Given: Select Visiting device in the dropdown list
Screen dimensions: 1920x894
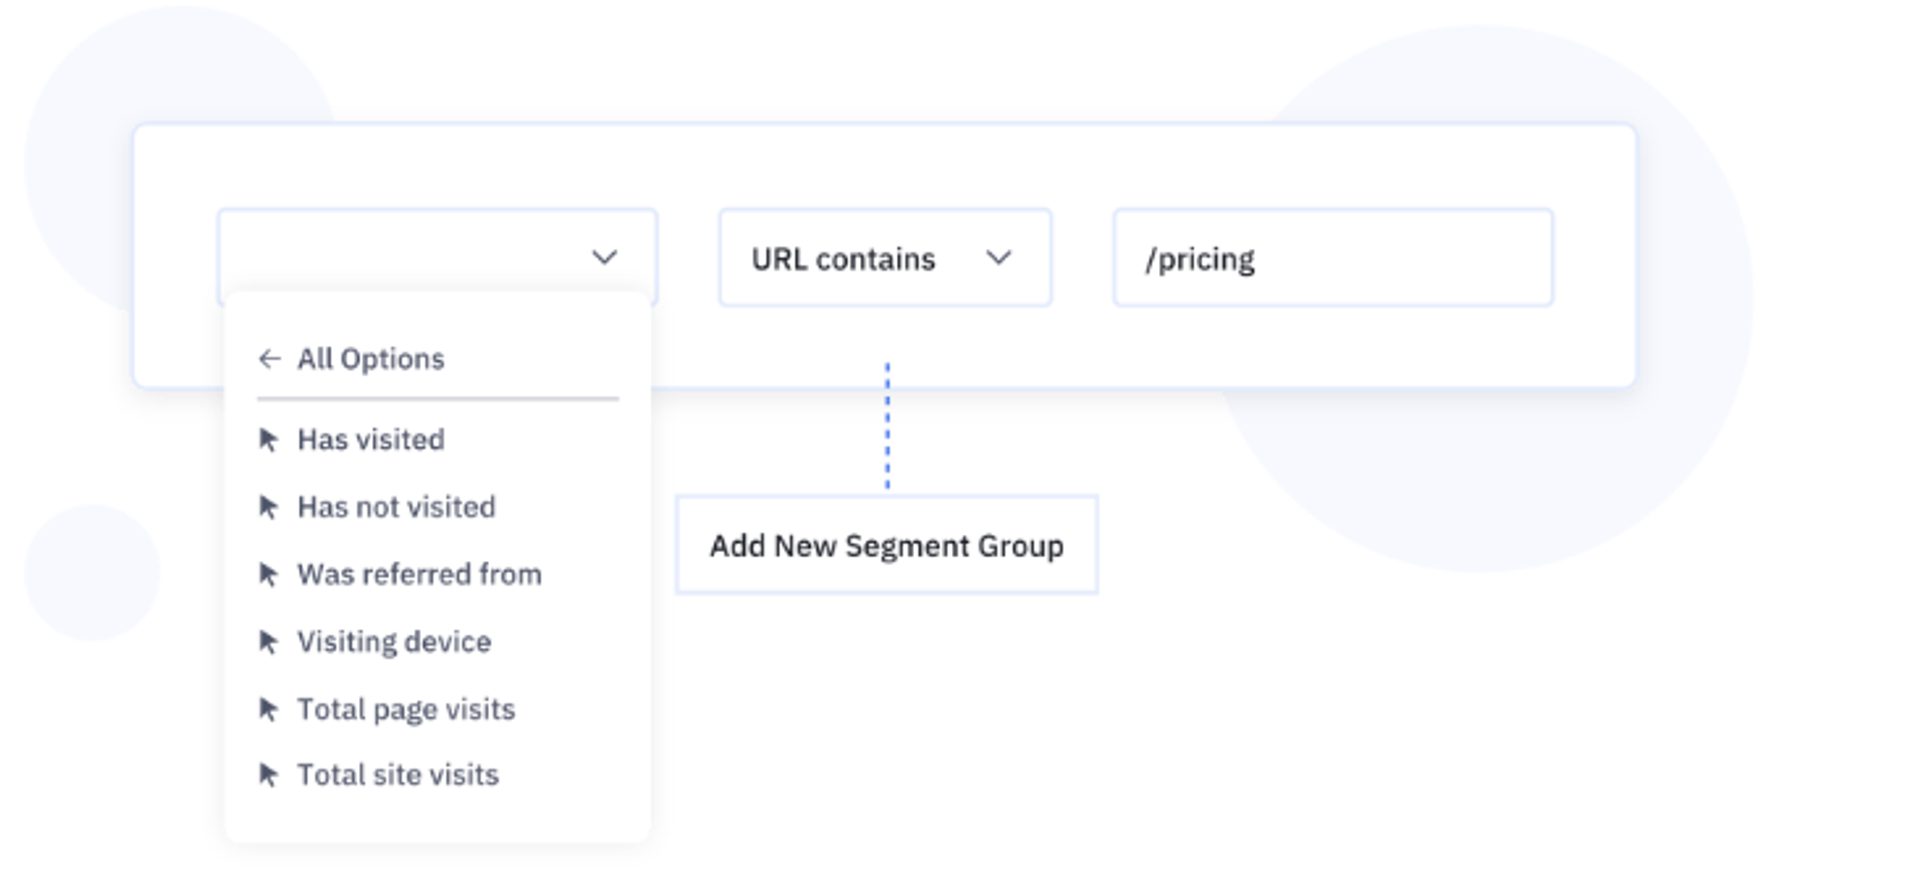Looking at the screenshot, I should (394, 641).
